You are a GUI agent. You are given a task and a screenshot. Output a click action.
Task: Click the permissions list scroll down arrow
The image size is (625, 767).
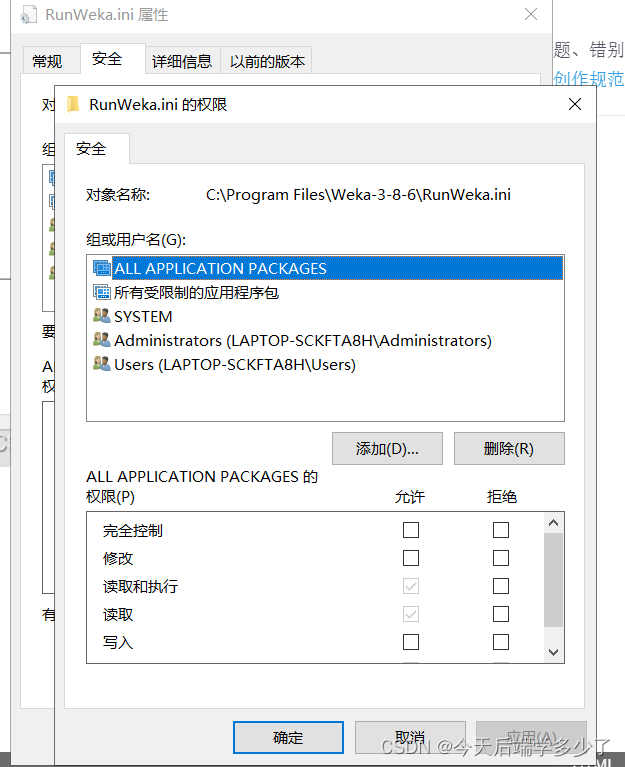pos(554,652)
